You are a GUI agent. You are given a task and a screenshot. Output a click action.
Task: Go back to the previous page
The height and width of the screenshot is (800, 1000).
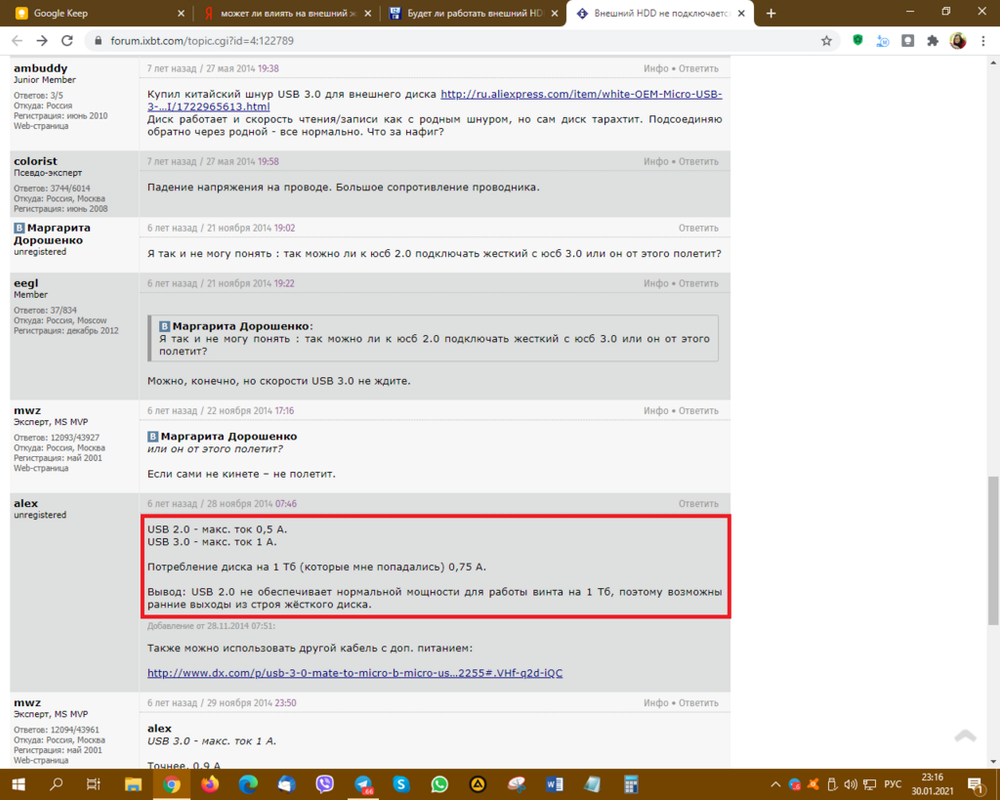(x=17, y=41)
